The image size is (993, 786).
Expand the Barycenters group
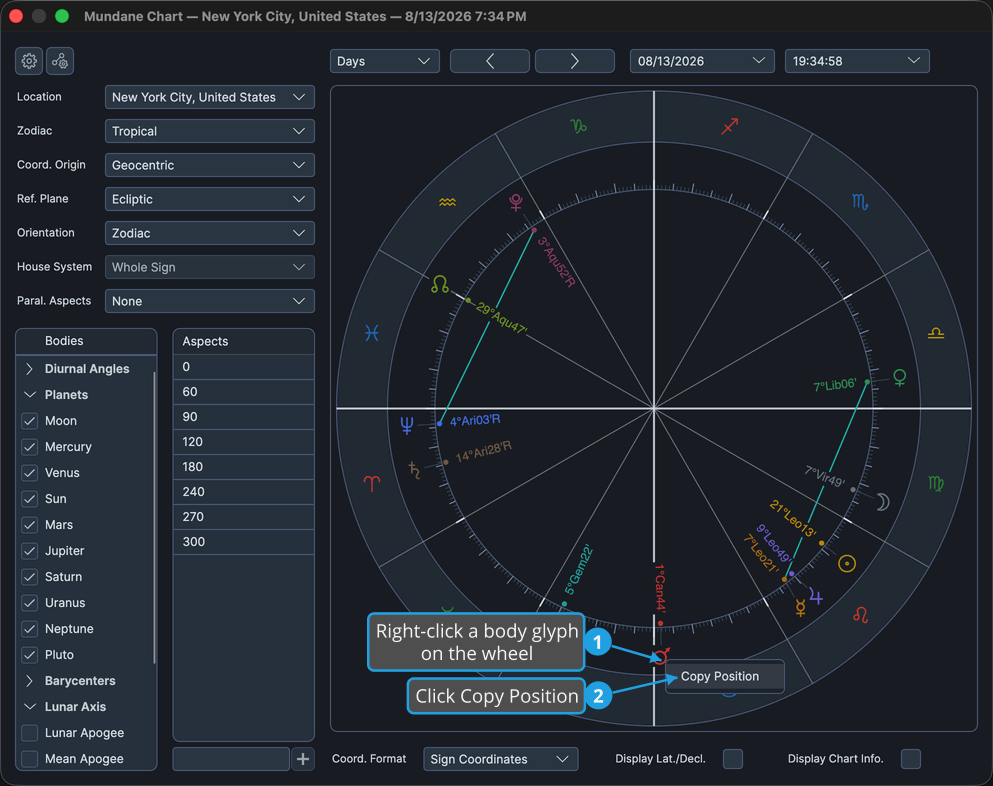tap(29, 681)
